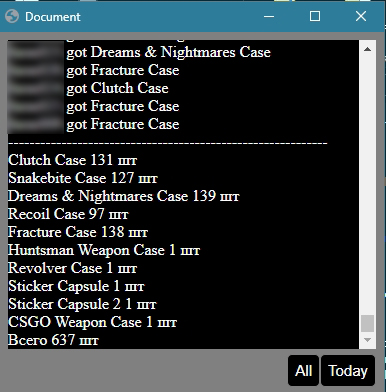Viewport: 386px width, 392px height.
Task: Click the All button
Action: (303, 370)
